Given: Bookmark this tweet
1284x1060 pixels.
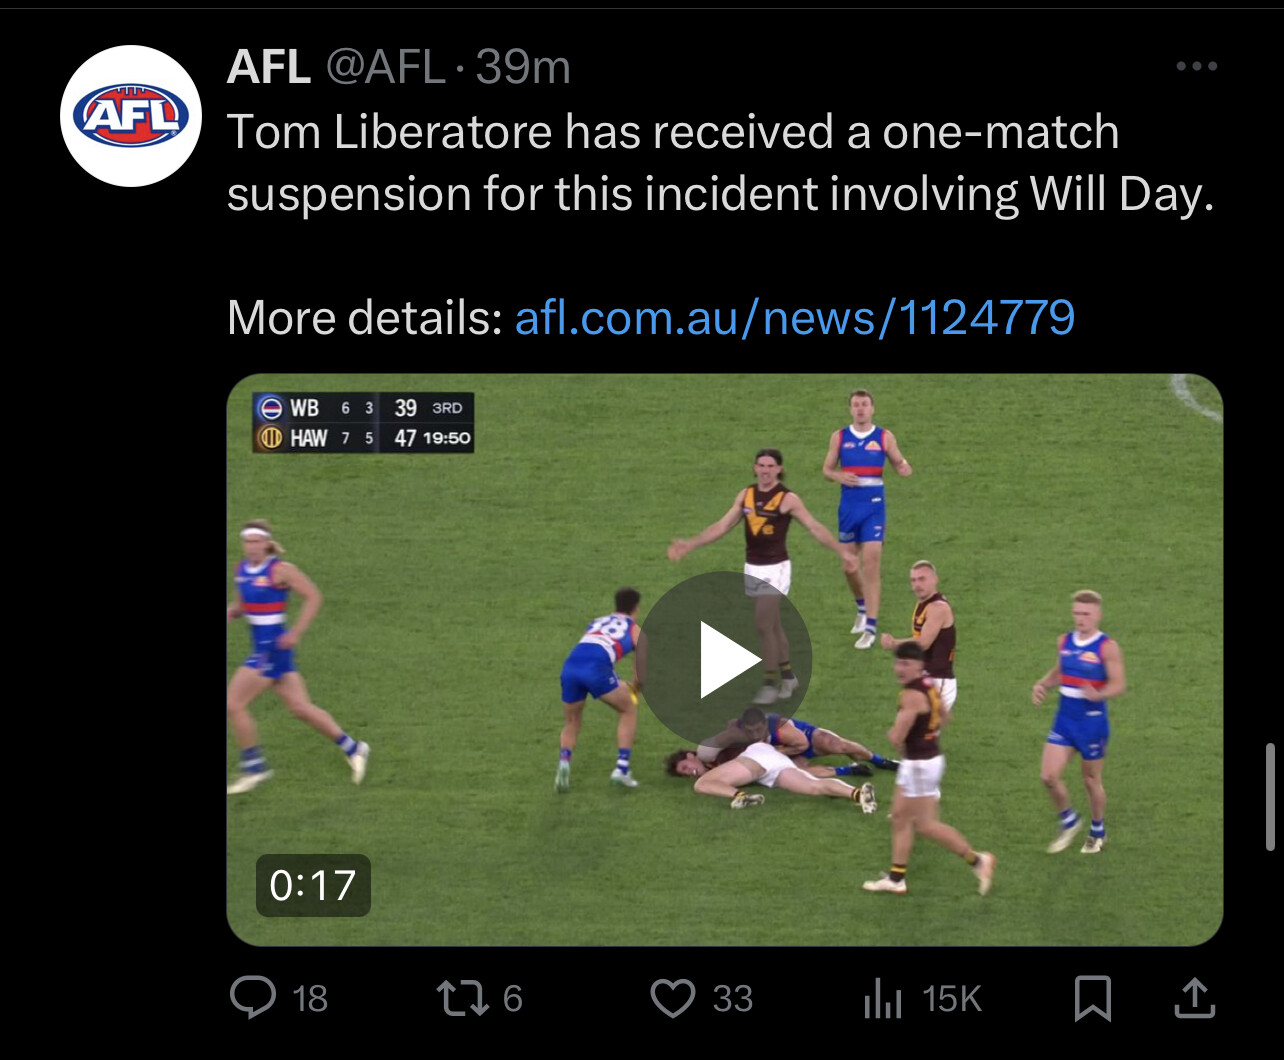Looking at the screenshot, I should [x=1092, y=998].
